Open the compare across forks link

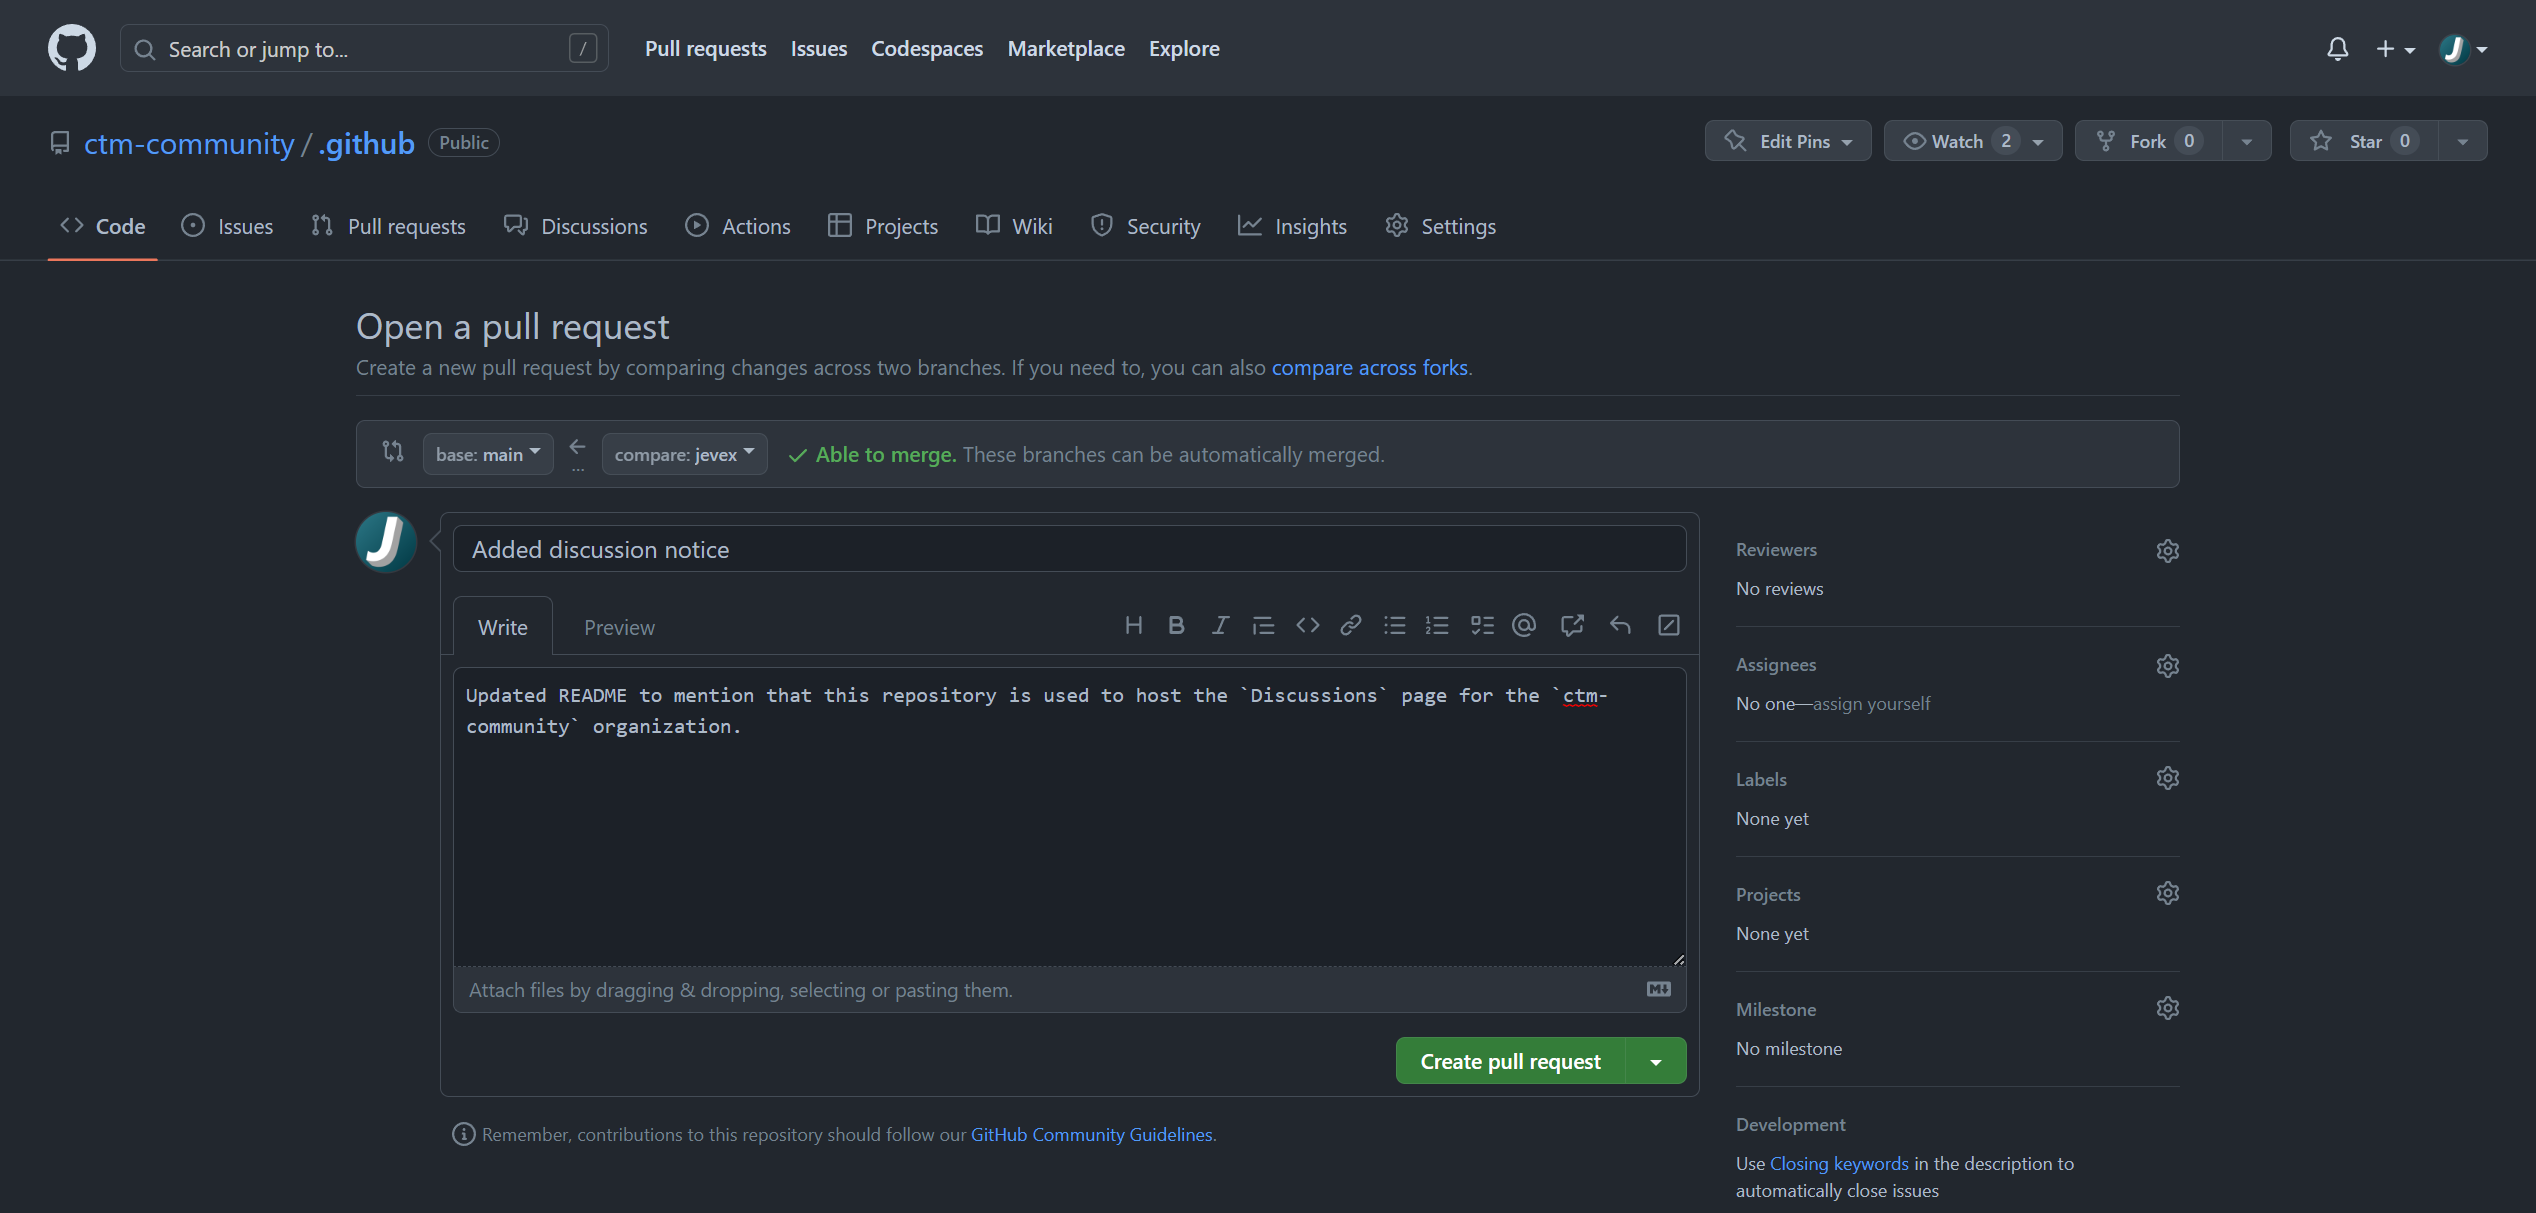coord(1369,368)
